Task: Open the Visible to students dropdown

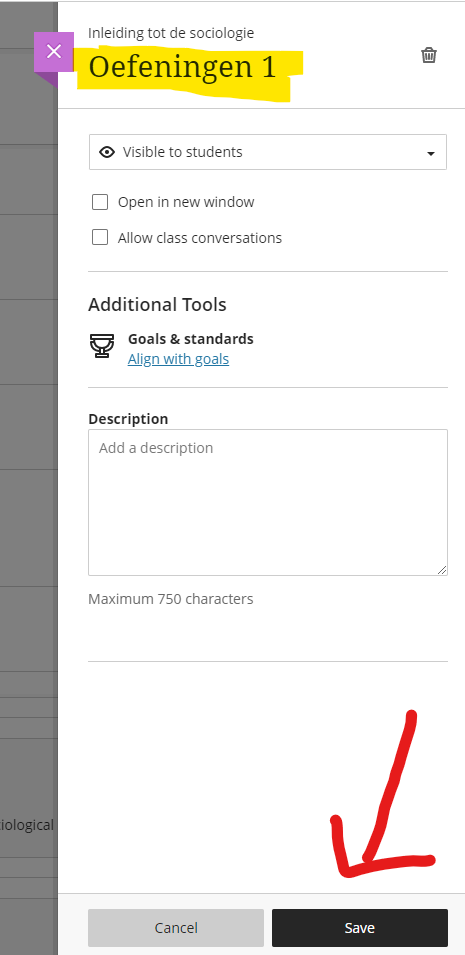Action: pos(268,152)
